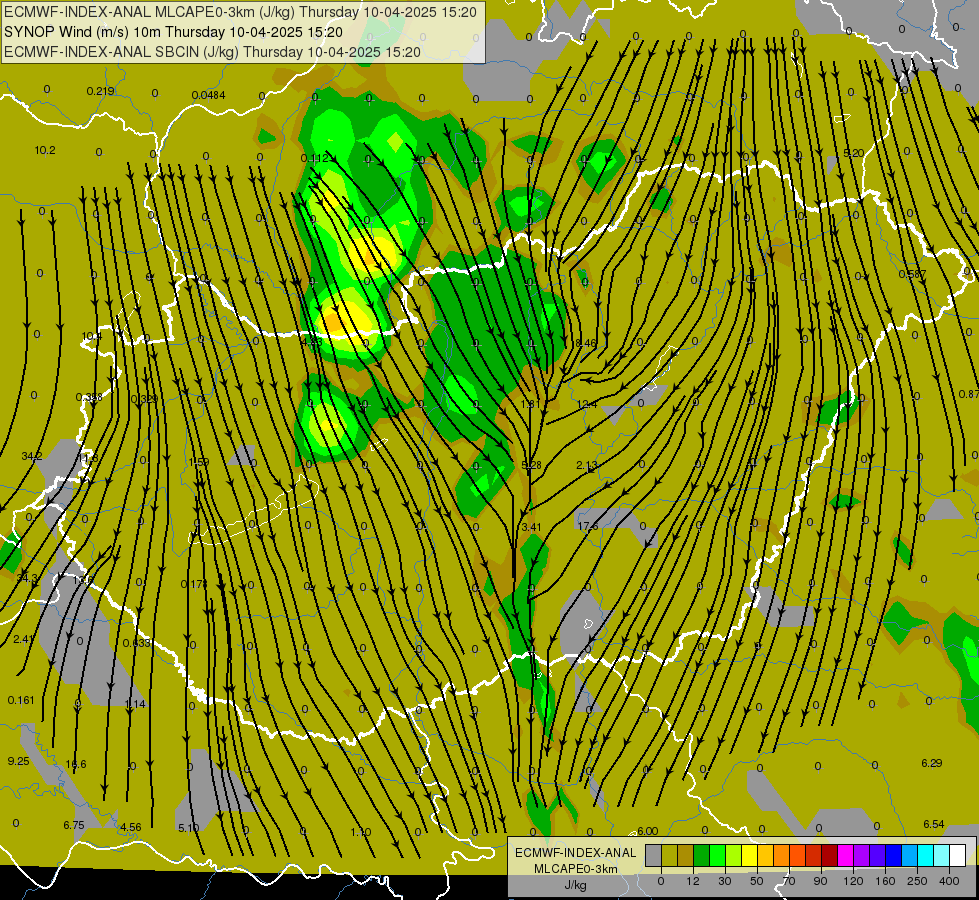Image resolution: width=979 pixels, height=900 pixels.
Task: Click the map value 1.10
Action: click(361, 832)
